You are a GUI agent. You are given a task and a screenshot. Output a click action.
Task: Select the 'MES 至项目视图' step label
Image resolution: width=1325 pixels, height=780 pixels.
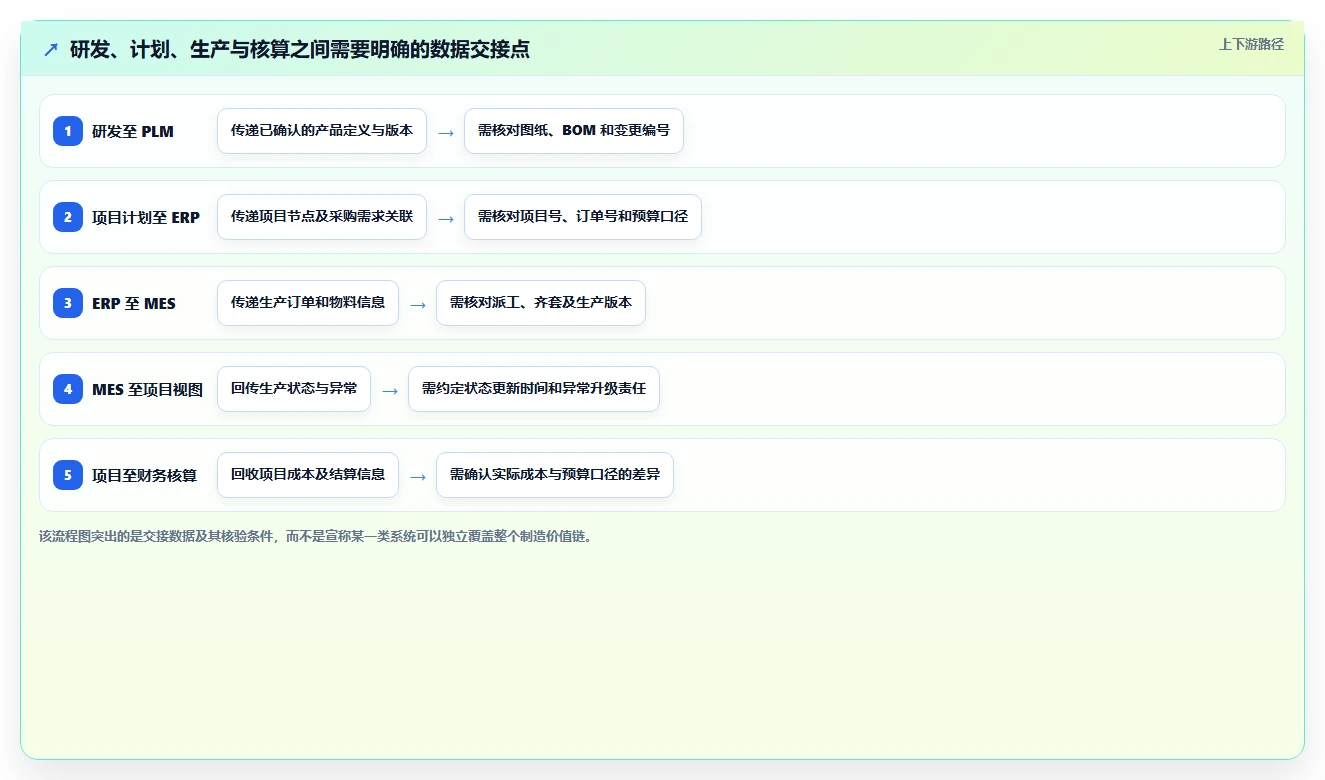(147, 389)
